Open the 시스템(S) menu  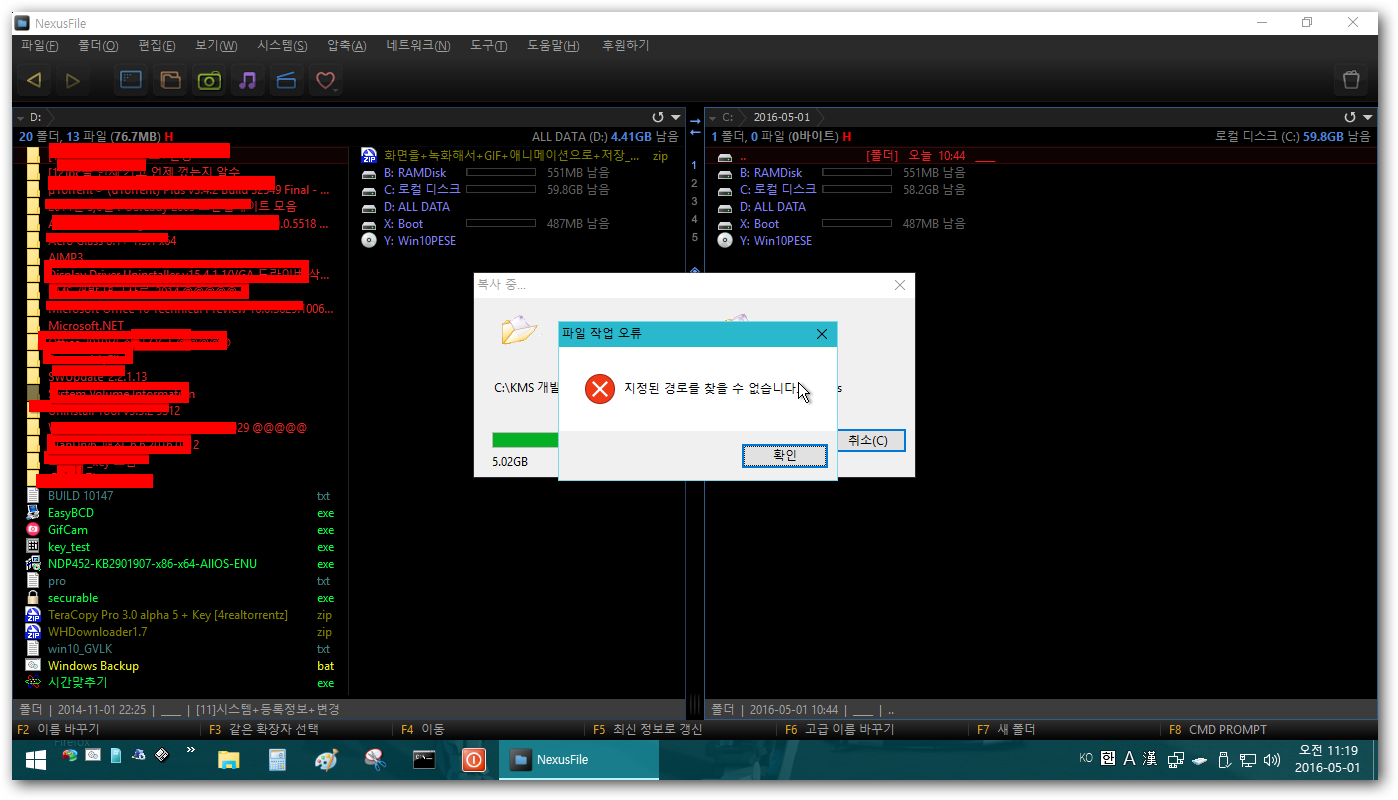(x=282, y=46)
